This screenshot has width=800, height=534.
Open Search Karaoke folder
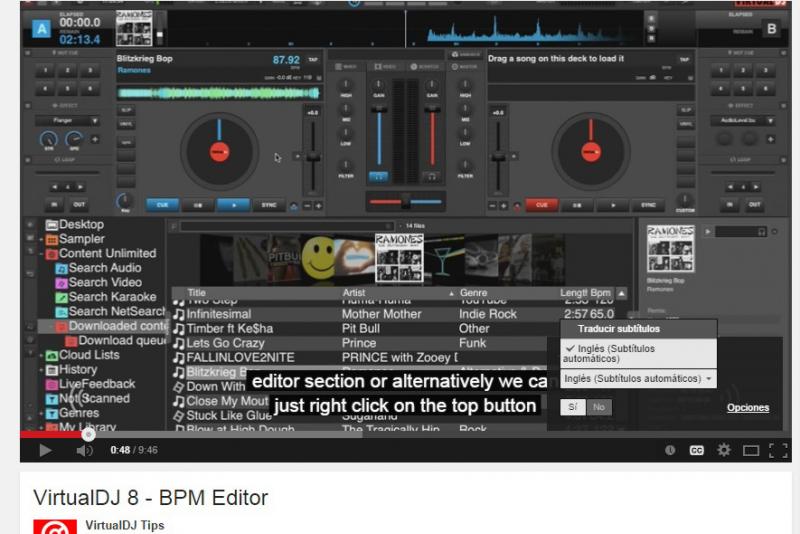(106, 297)
